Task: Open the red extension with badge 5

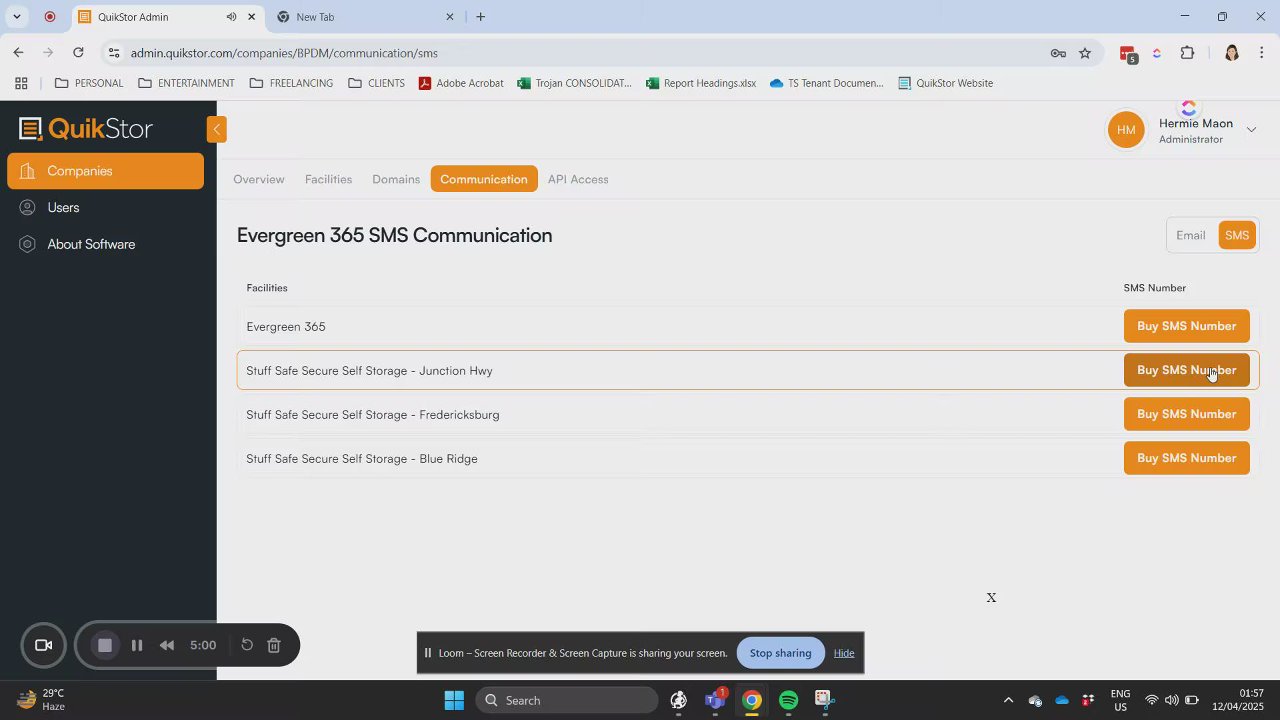Action: pos(1129,54)
